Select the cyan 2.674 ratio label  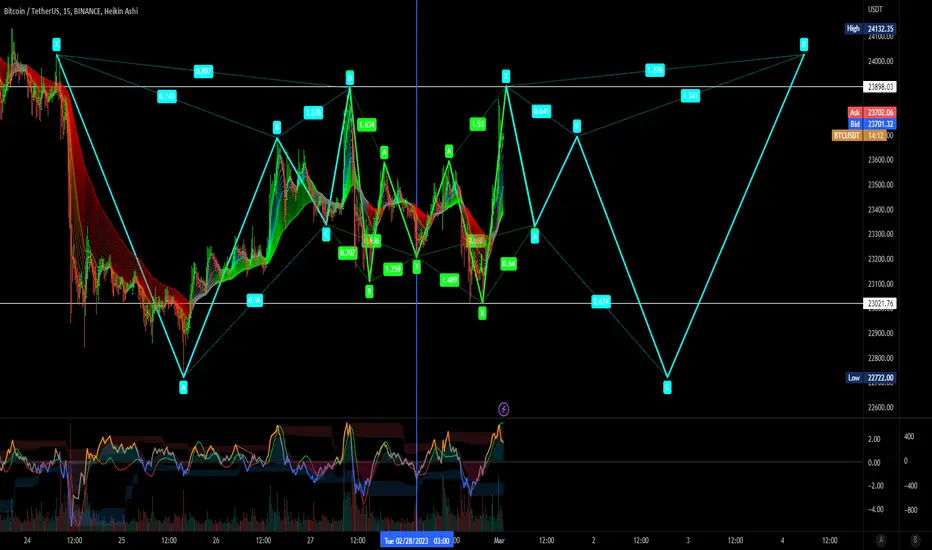[x=601, y=301]
